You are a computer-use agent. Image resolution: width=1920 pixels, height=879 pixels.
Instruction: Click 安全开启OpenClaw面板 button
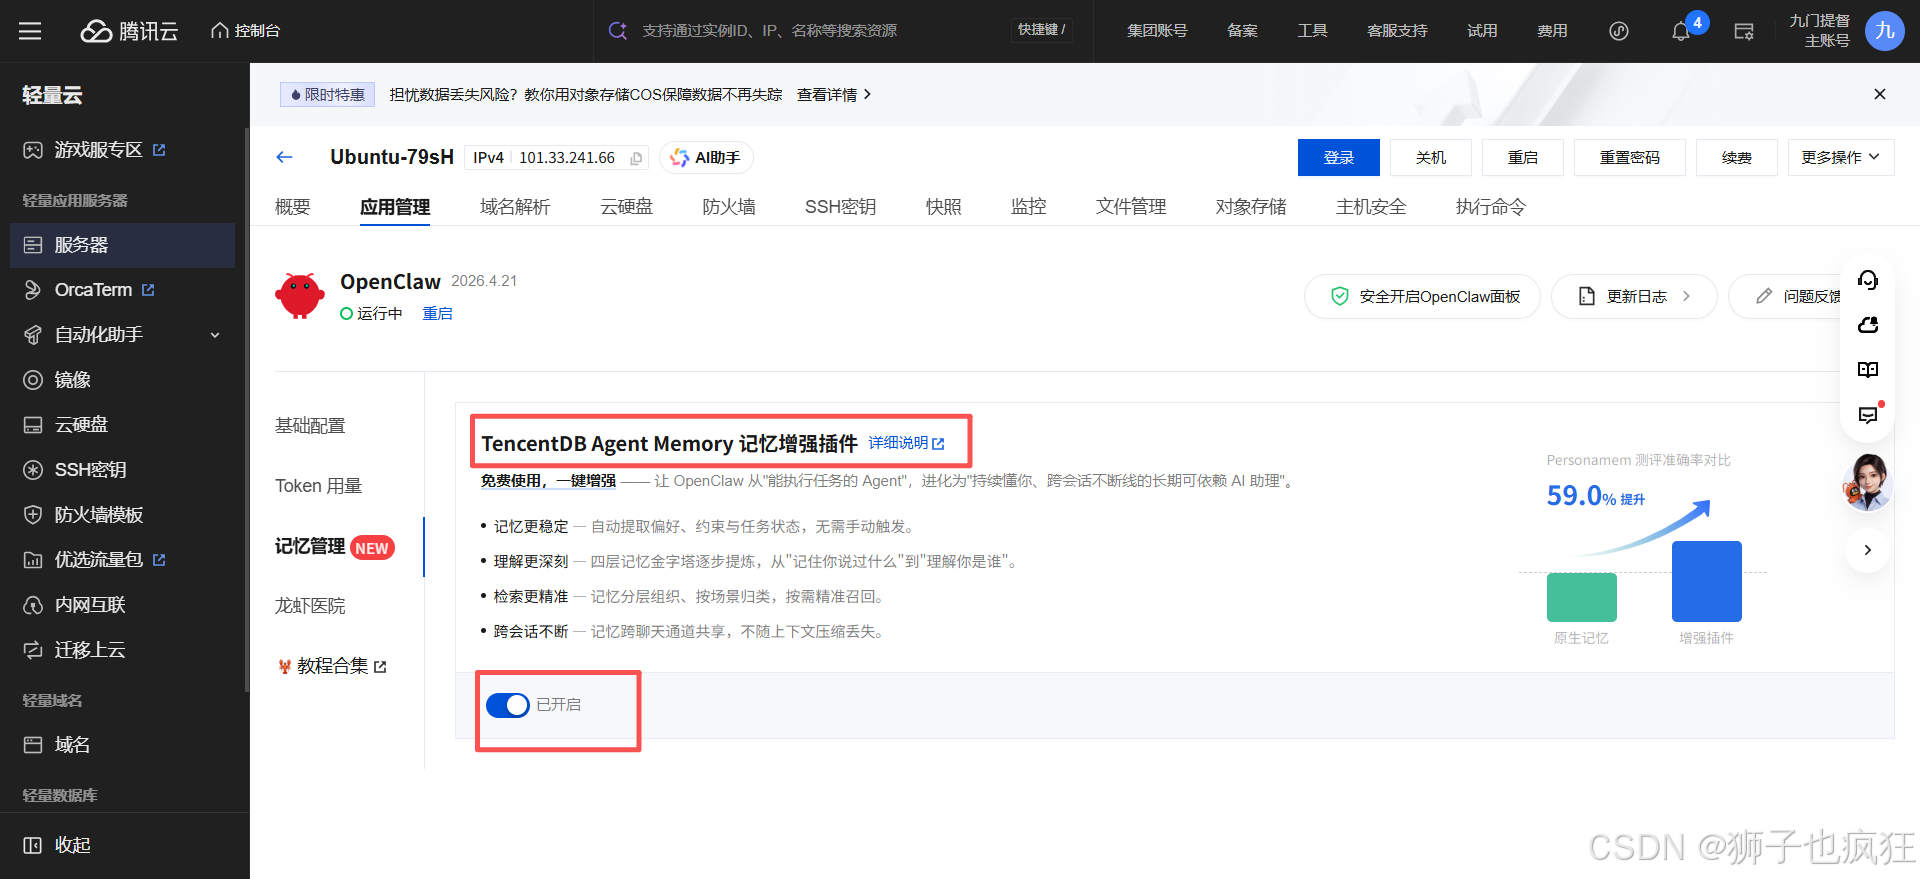1422,297
